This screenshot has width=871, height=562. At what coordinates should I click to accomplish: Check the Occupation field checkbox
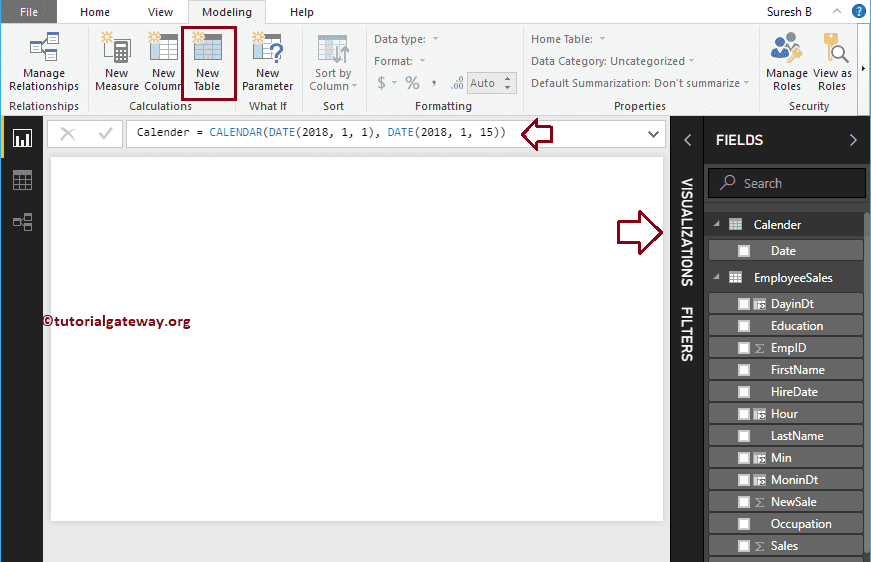click(x=744, y=524)
